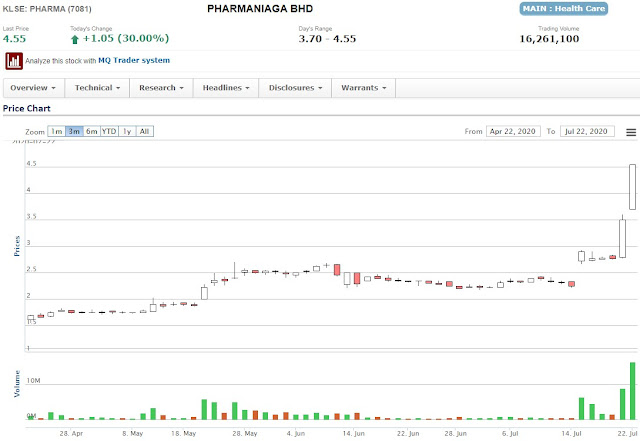Click the MQ Trader chart icon
The height and width of the screenshot is (441, 640).
[x=14, y=61]
